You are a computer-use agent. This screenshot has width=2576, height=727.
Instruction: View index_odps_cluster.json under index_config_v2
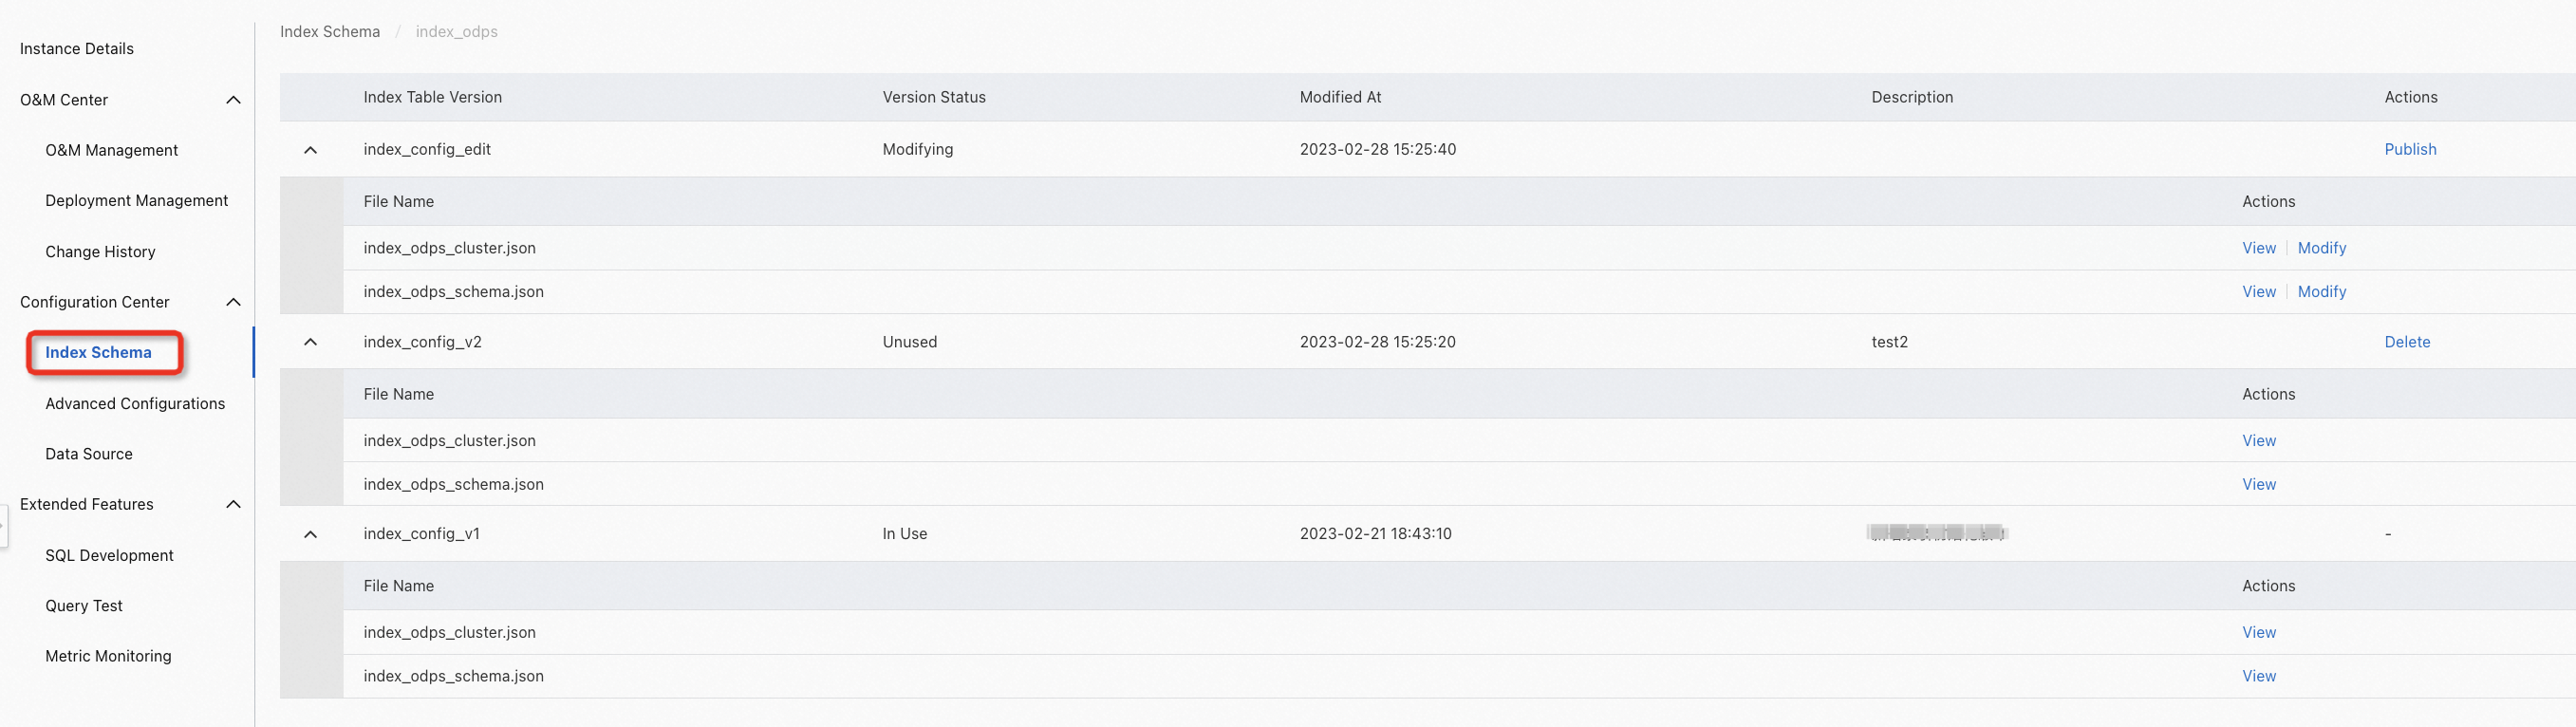[x=2258, y=441]
